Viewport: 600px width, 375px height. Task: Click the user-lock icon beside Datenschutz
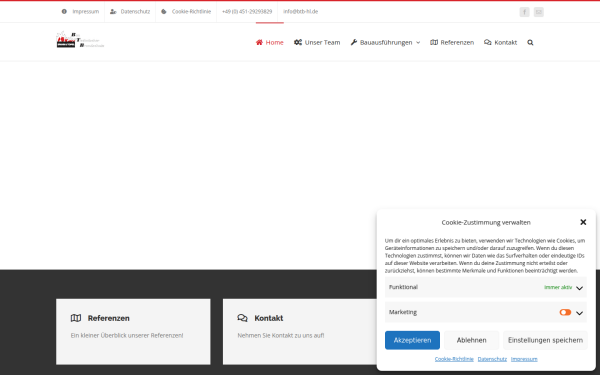click(113, 11)
